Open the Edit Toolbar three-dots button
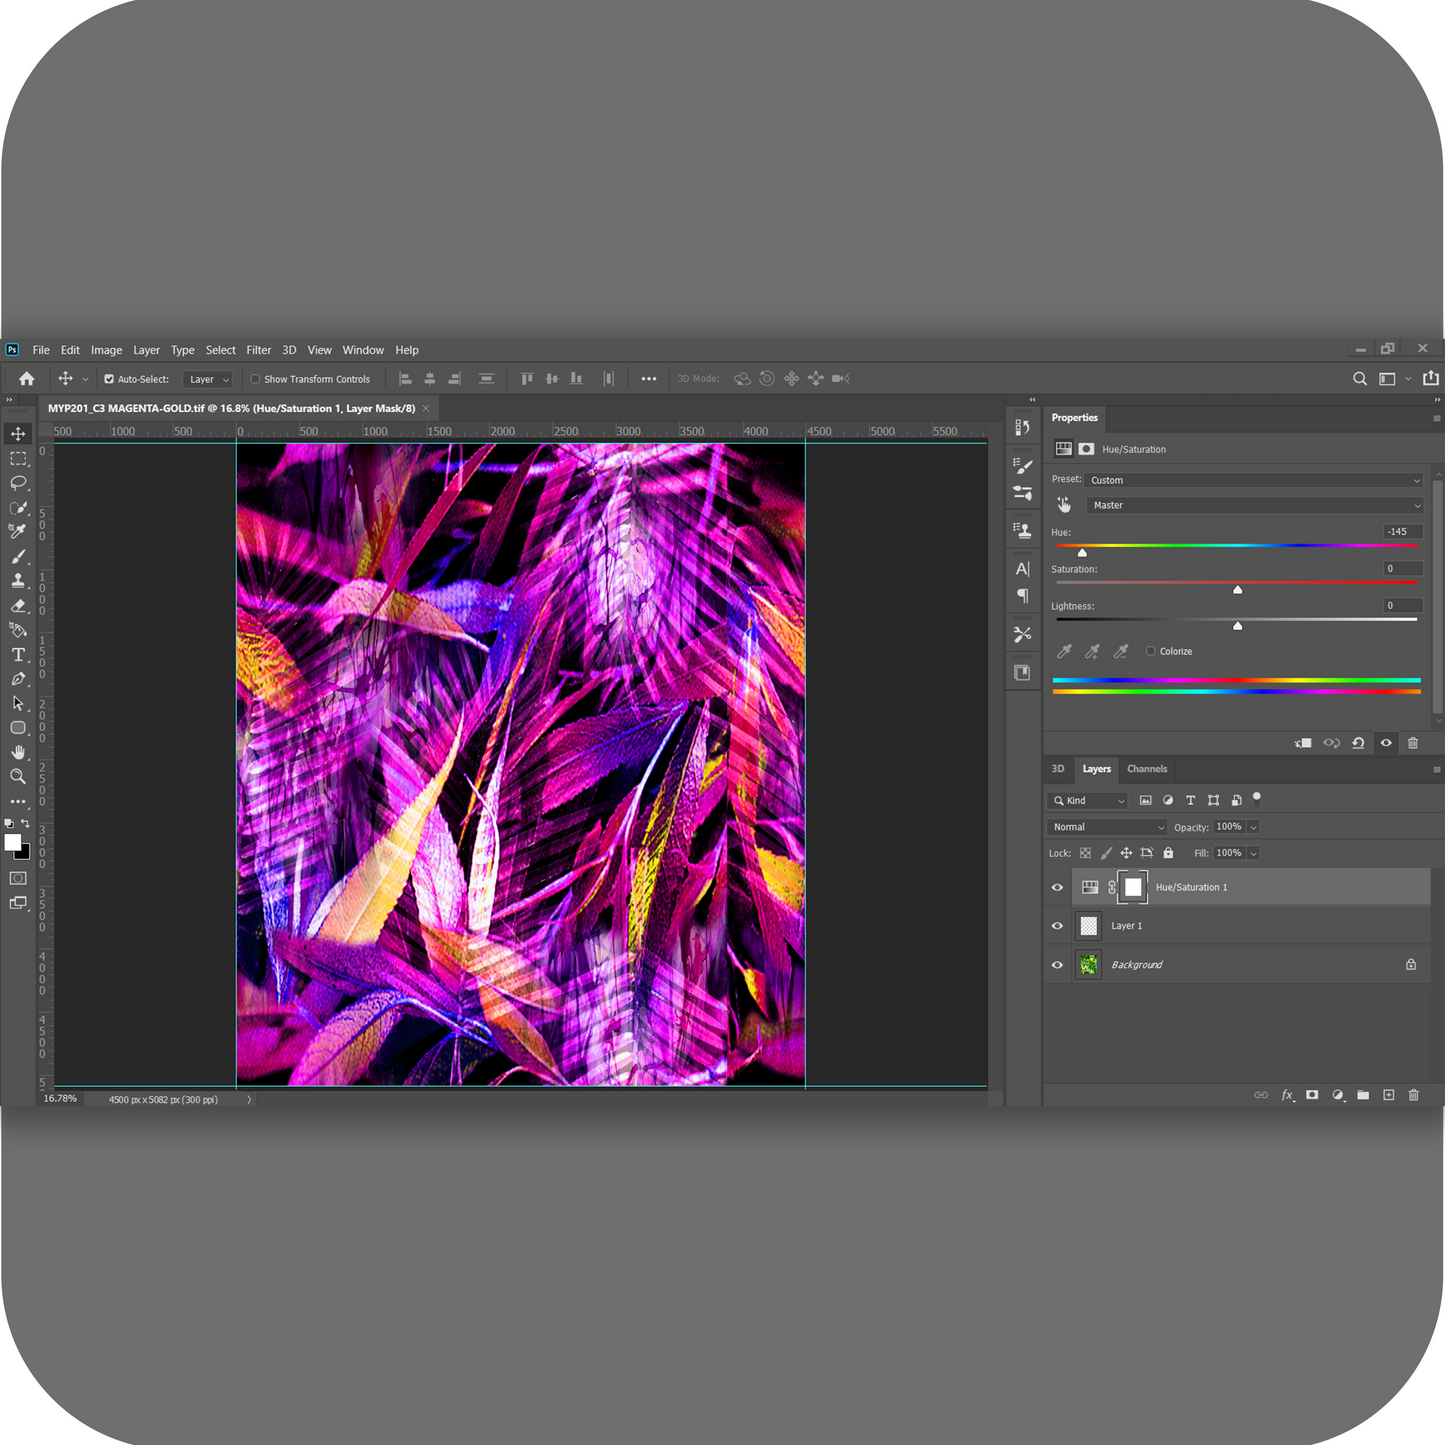 [x=18, y=801]
